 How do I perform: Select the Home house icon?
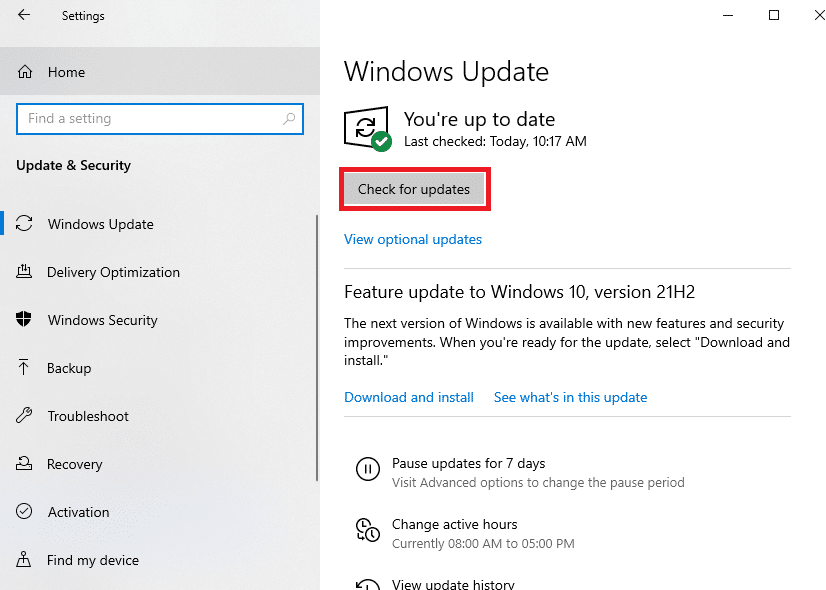click(24, 72)
